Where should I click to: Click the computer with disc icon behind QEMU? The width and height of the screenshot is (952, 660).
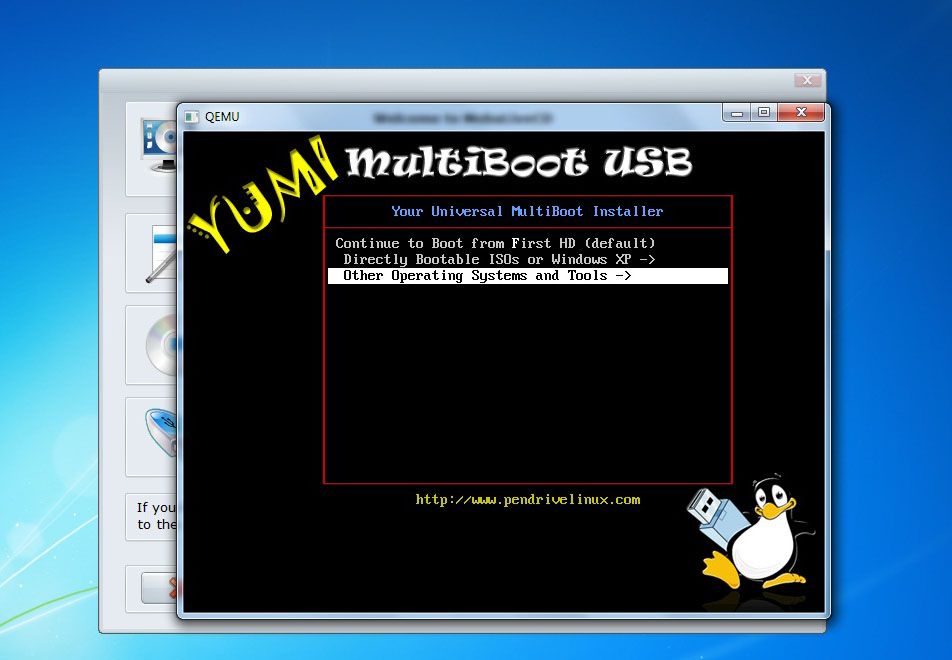tap(158, 146)
